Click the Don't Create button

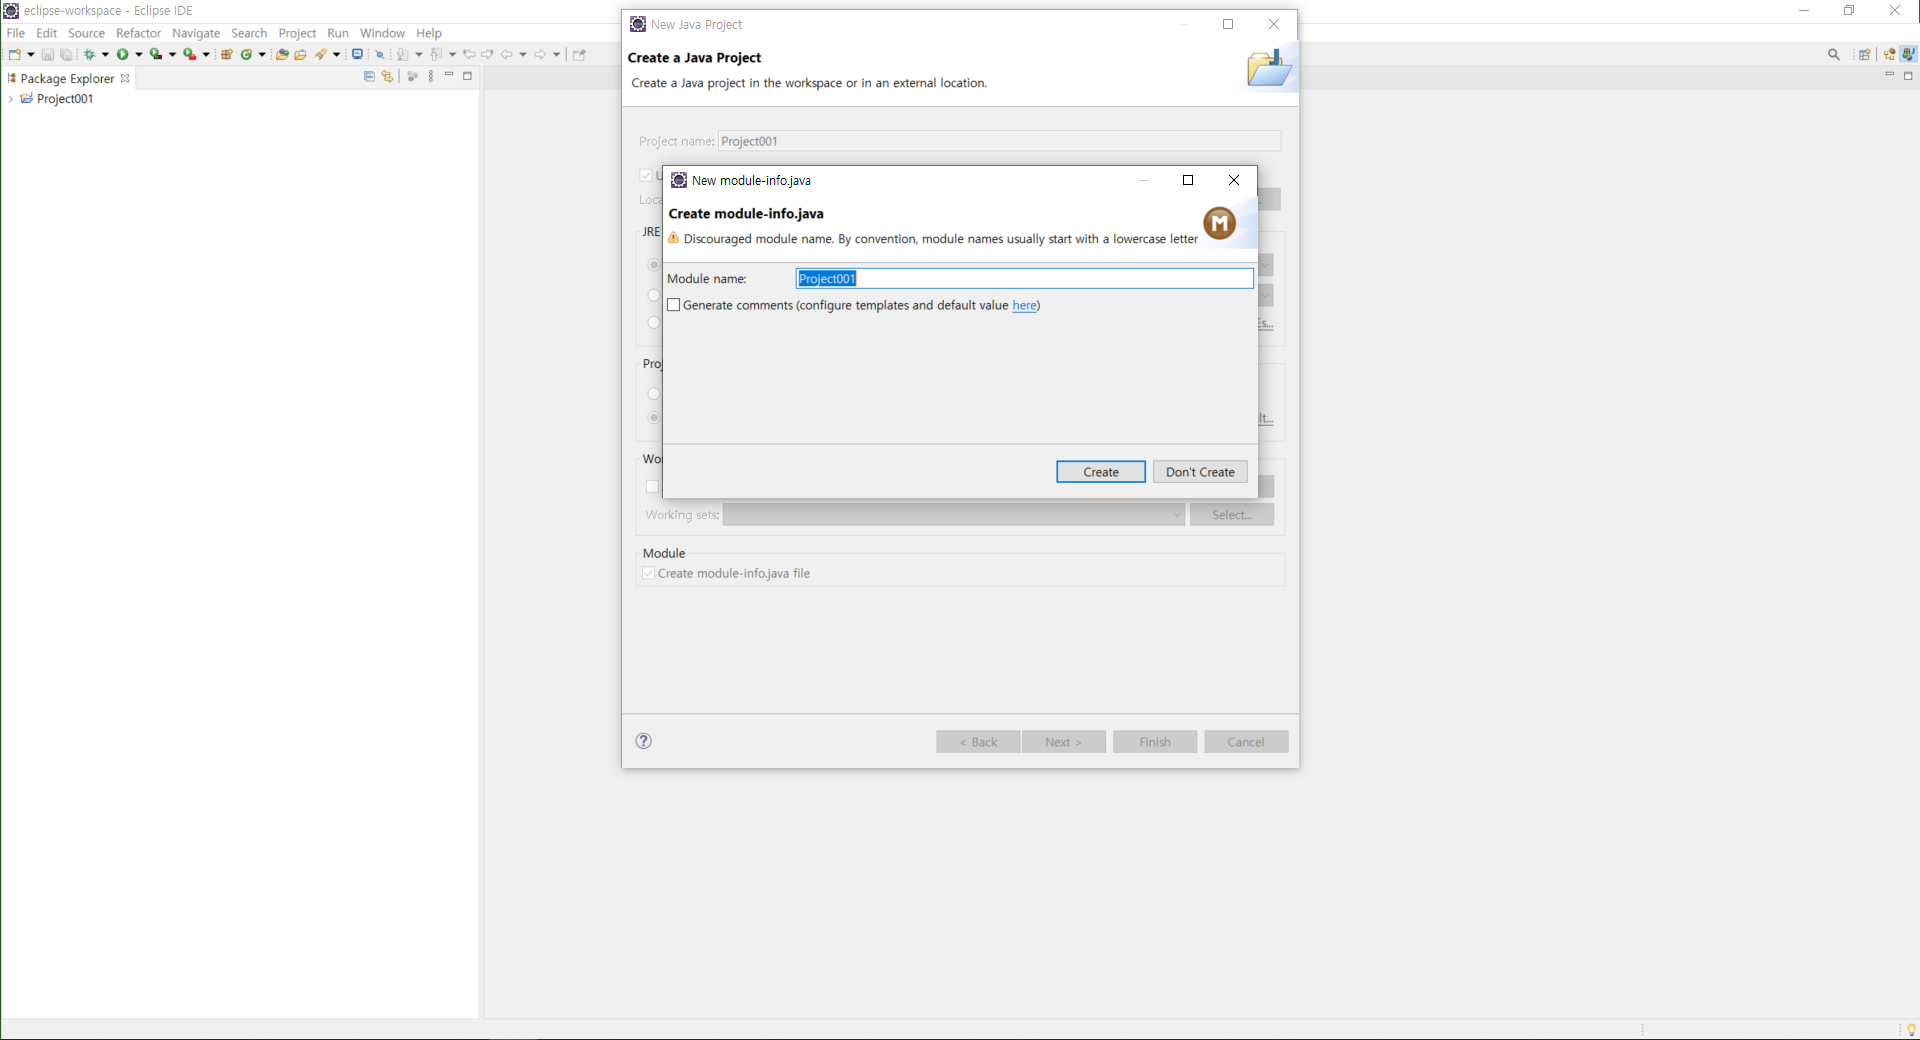(x=1200, y=472)
